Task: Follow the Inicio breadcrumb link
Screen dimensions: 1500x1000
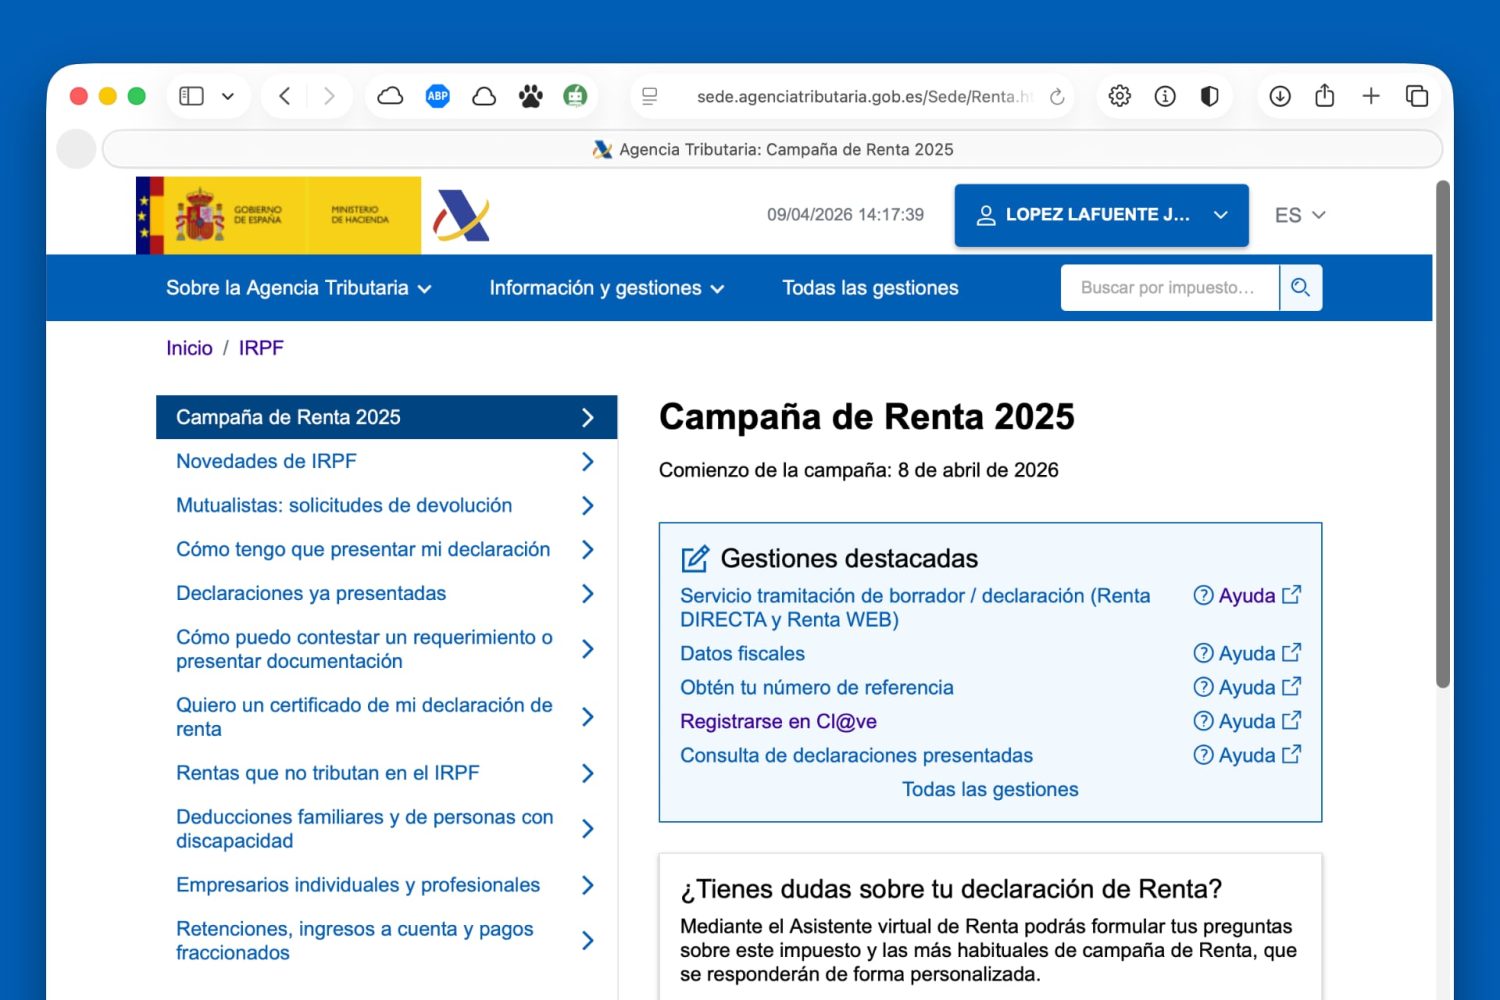Action: 189,348
